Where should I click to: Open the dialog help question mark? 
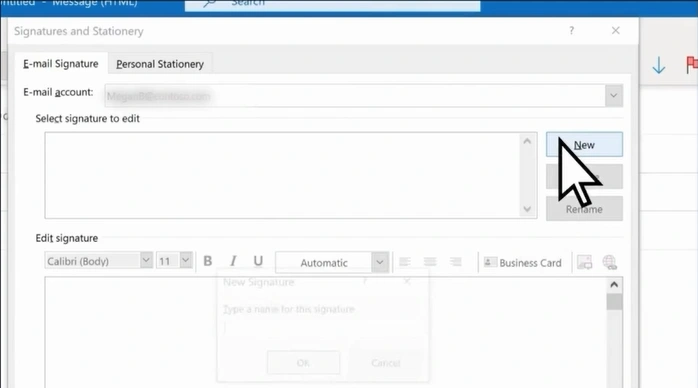(x=572, y=30)
